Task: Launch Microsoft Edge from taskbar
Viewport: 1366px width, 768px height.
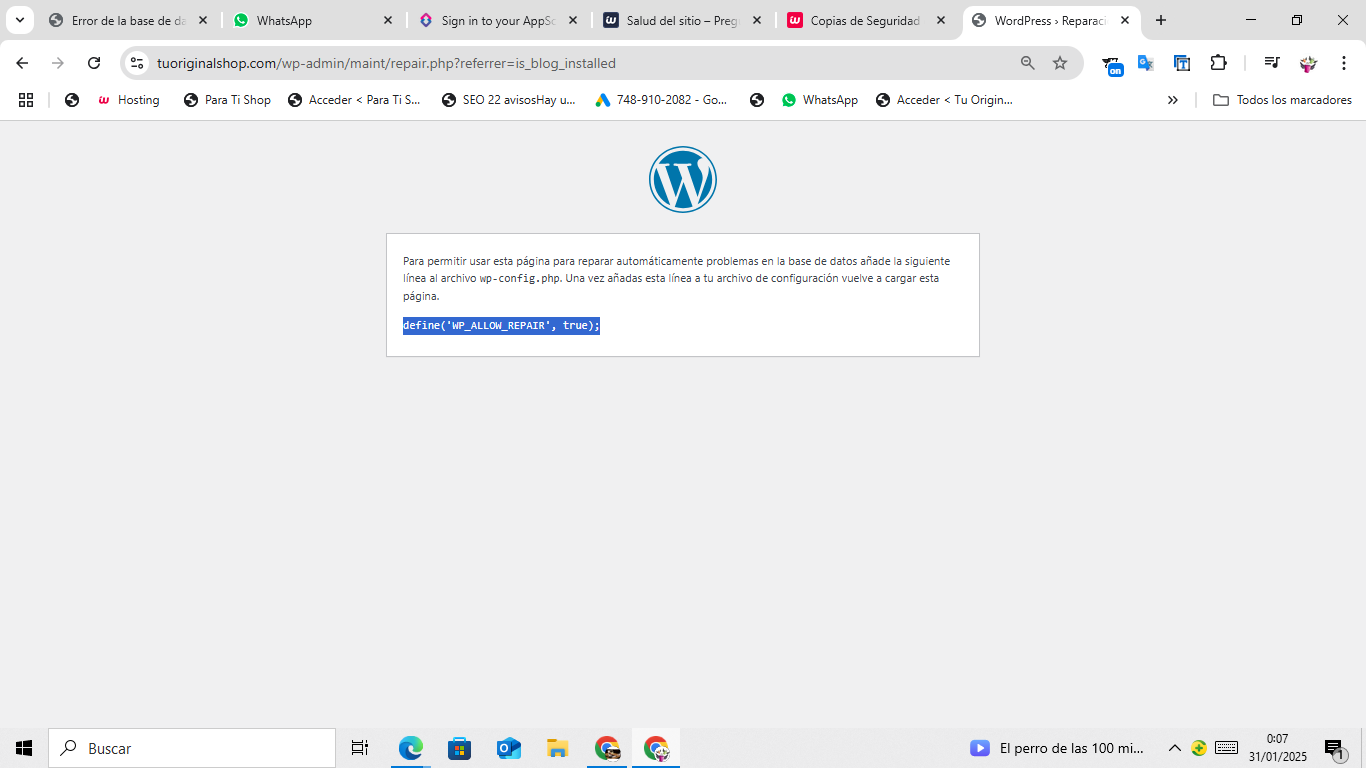Action: 411,748
